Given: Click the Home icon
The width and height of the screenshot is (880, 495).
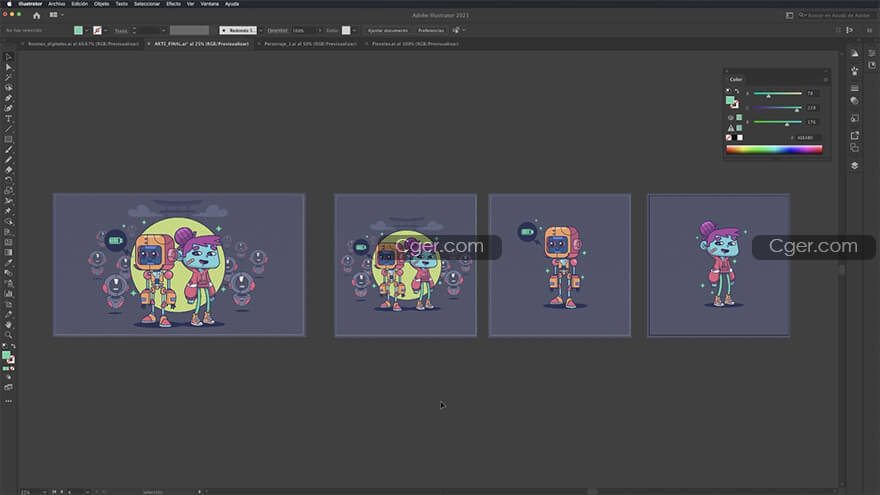Looking at the screenshot, I should tap(36, 16).
